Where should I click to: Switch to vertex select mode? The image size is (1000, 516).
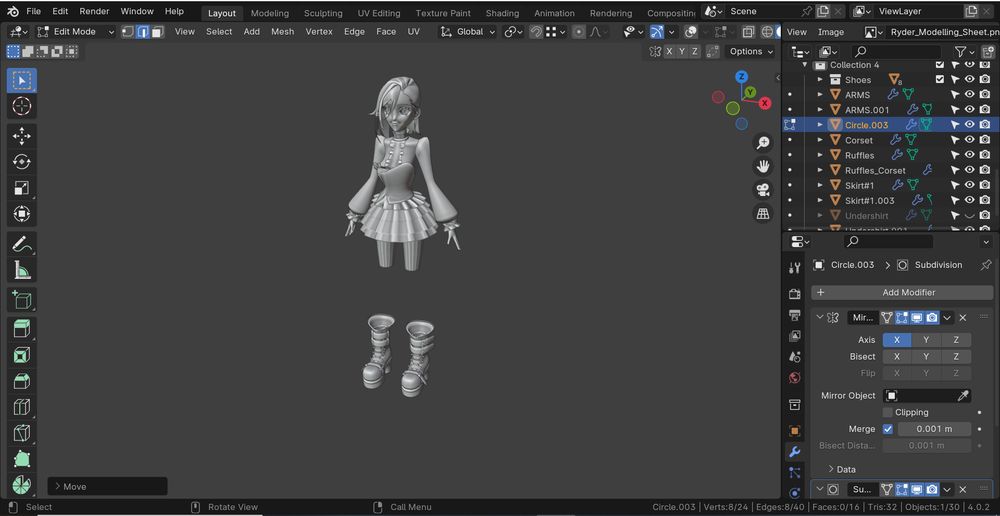tap(128, 31)
